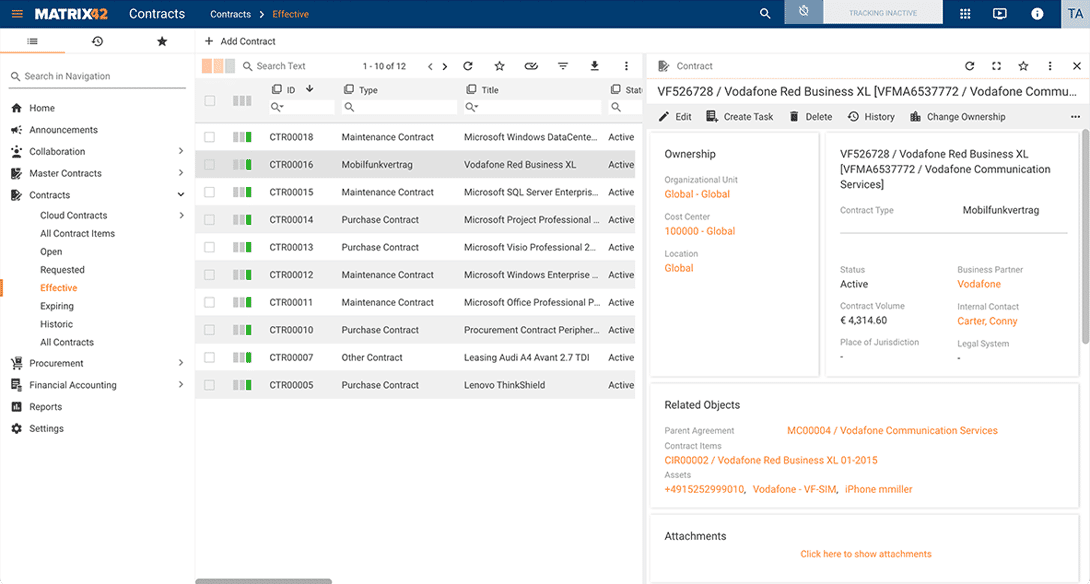The image size is (1090, 584).
Task: Open the filter icon above the contract grid
Action: point(563,65)
